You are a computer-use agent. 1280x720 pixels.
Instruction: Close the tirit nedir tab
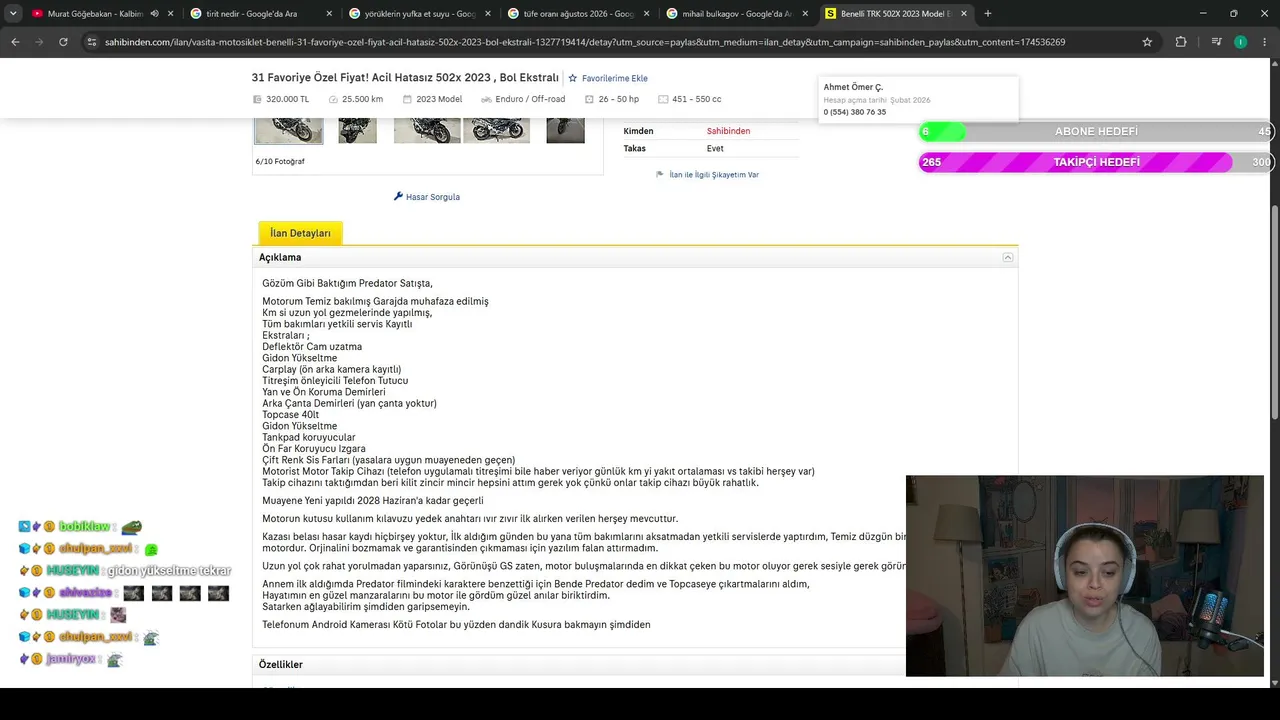[x=330, y=14]
